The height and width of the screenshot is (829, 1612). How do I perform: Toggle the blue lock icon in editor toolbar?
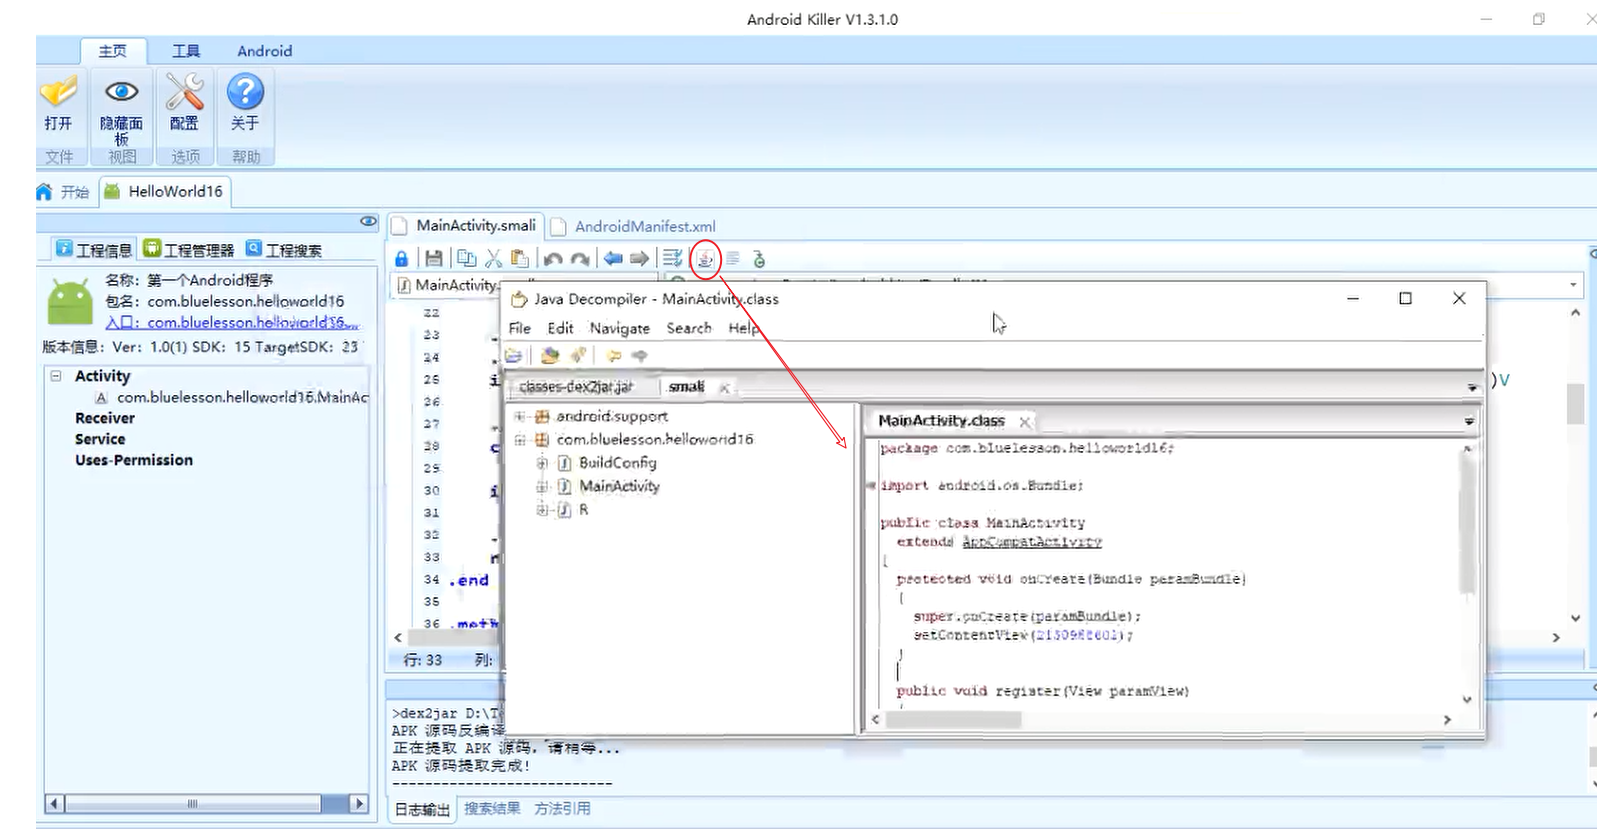point(401,259)
